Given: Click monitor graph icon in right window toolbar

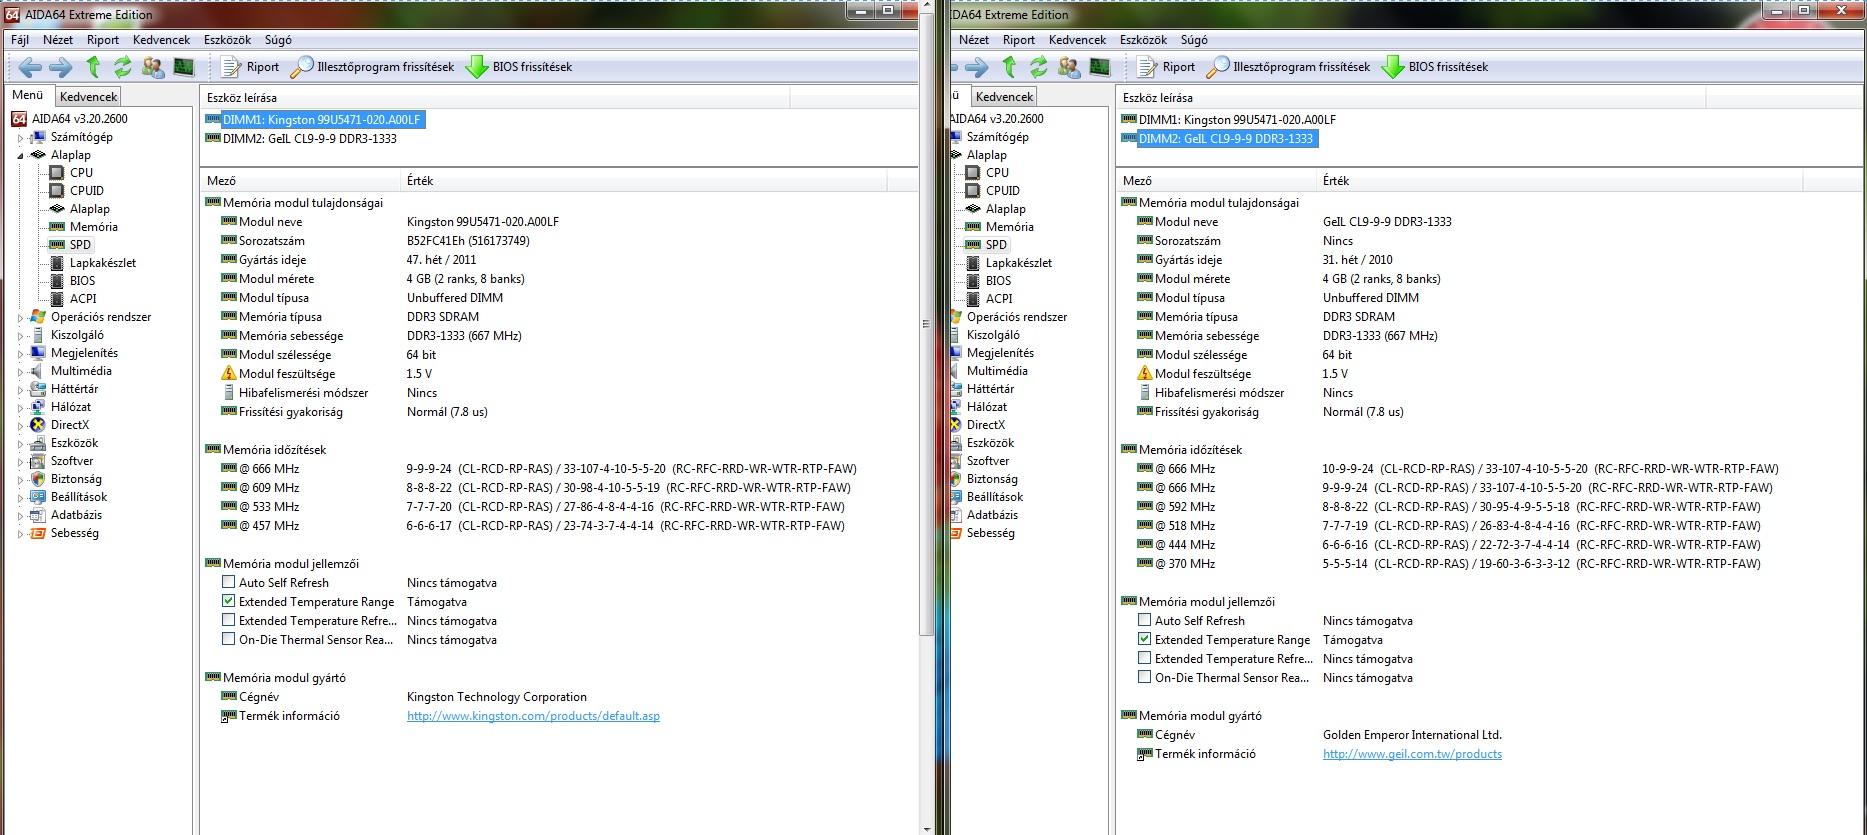Looking at the screenshot, I should [x=1099, y=67].
